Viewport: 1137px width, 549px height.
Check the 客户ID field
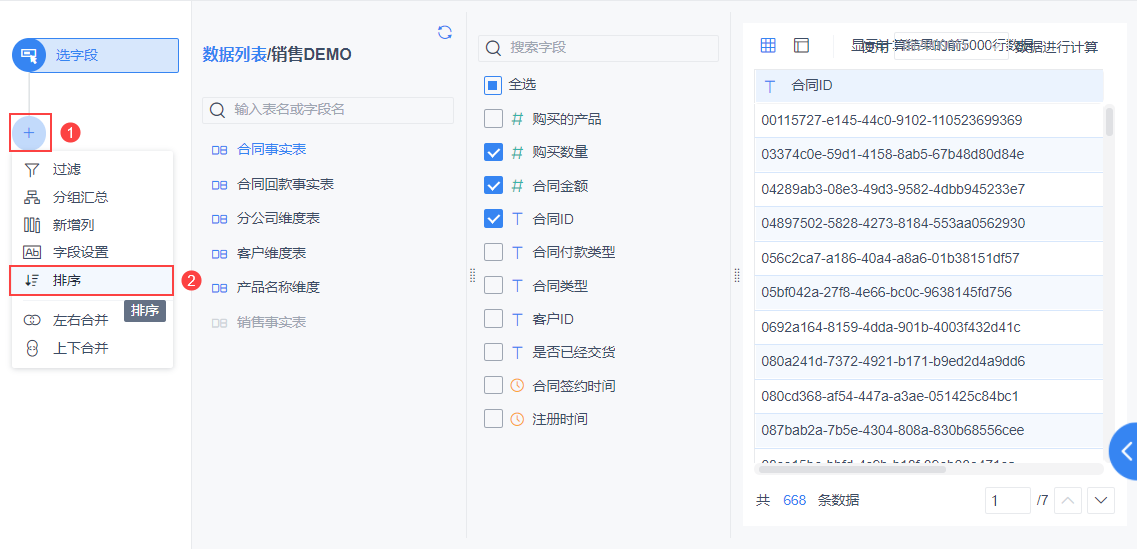[x=493, y=319]
